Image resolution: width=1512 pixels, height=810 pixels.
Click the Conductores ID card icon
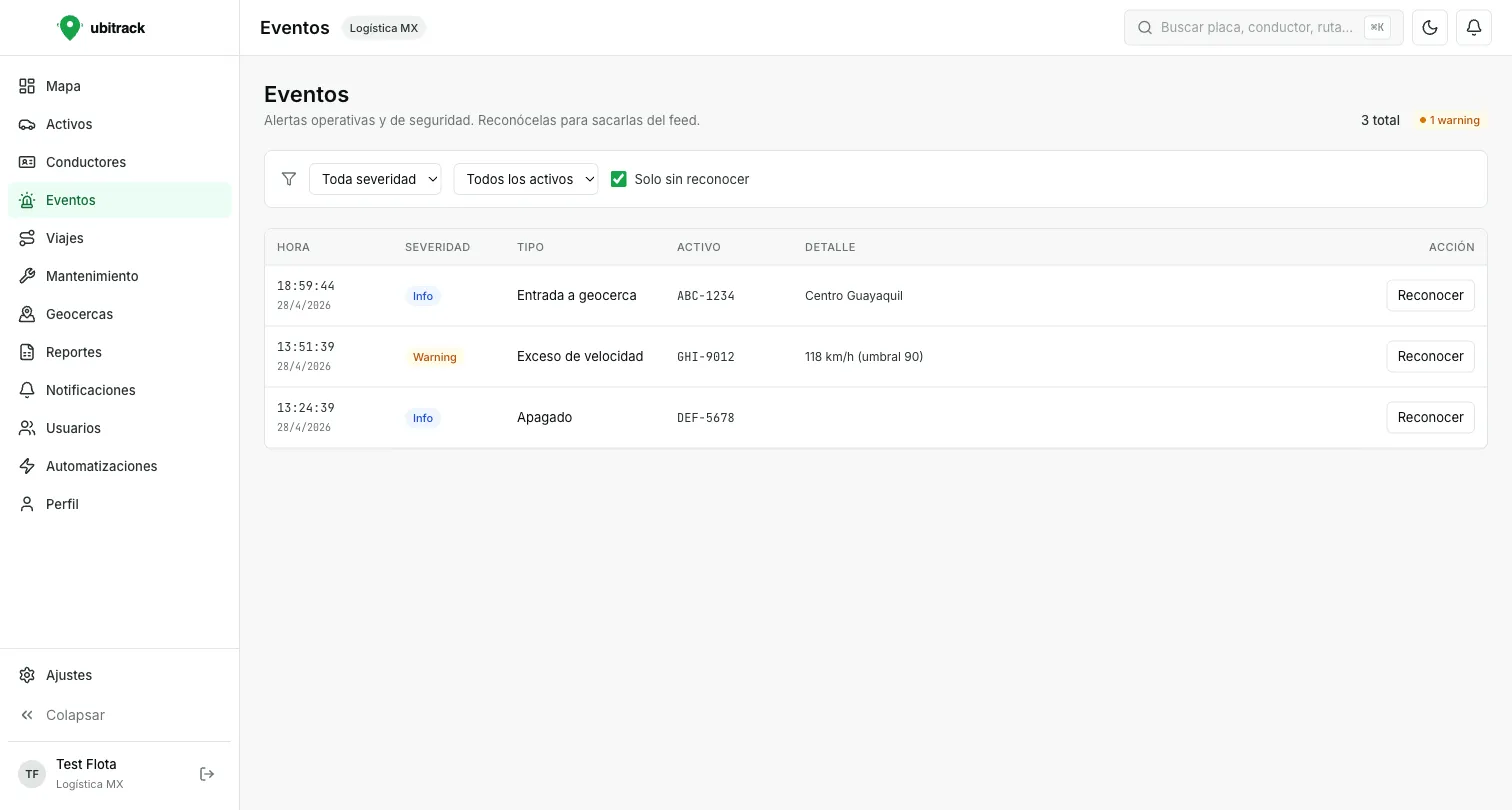point(27,162)
